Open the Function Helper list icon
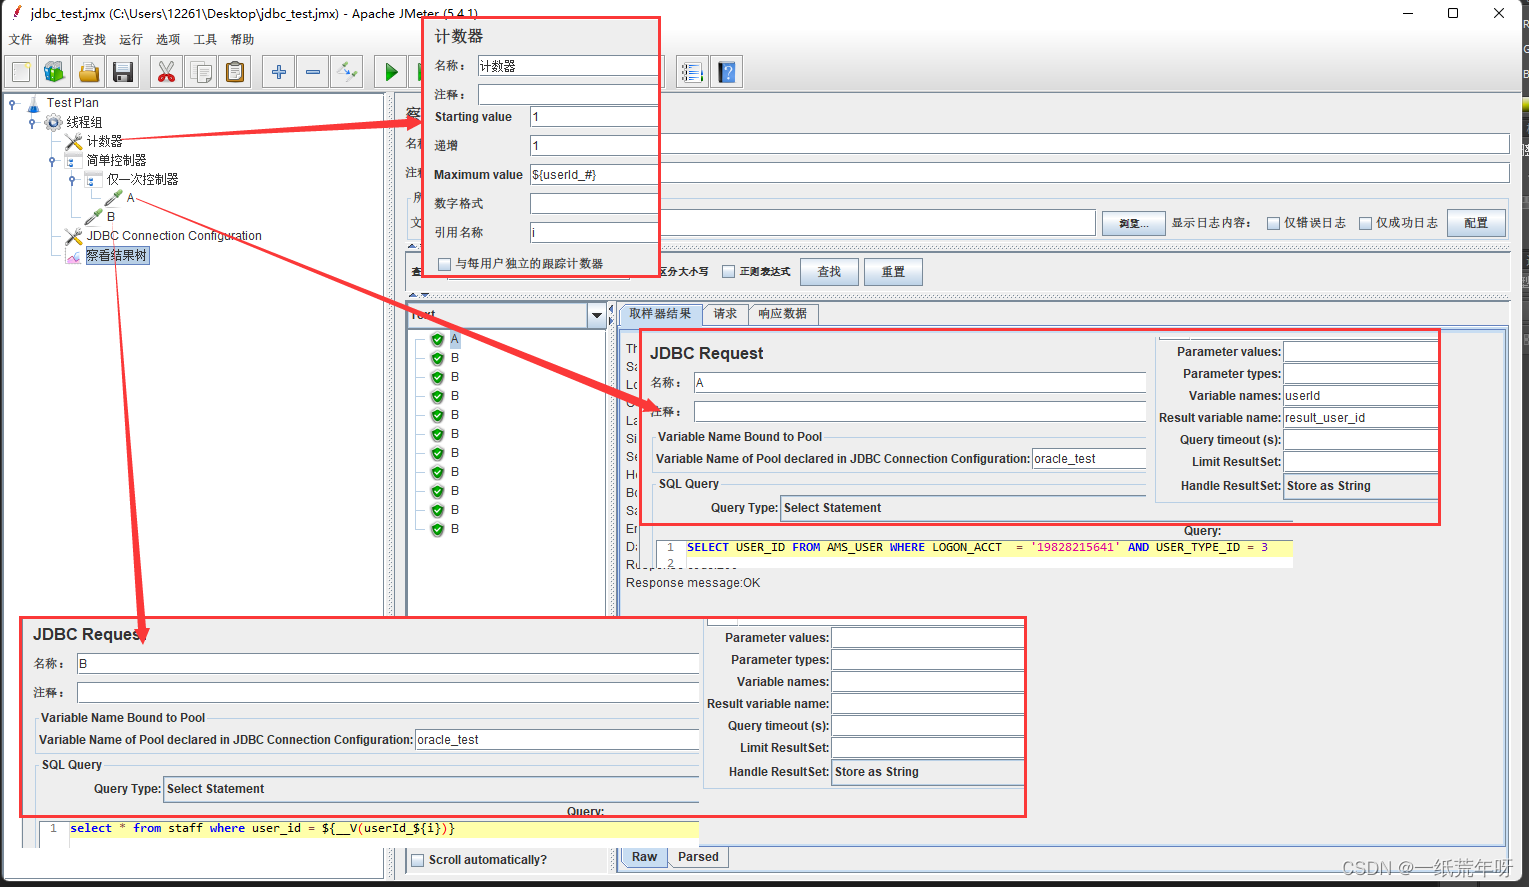 pyautogui.click(x=692, y=71)
